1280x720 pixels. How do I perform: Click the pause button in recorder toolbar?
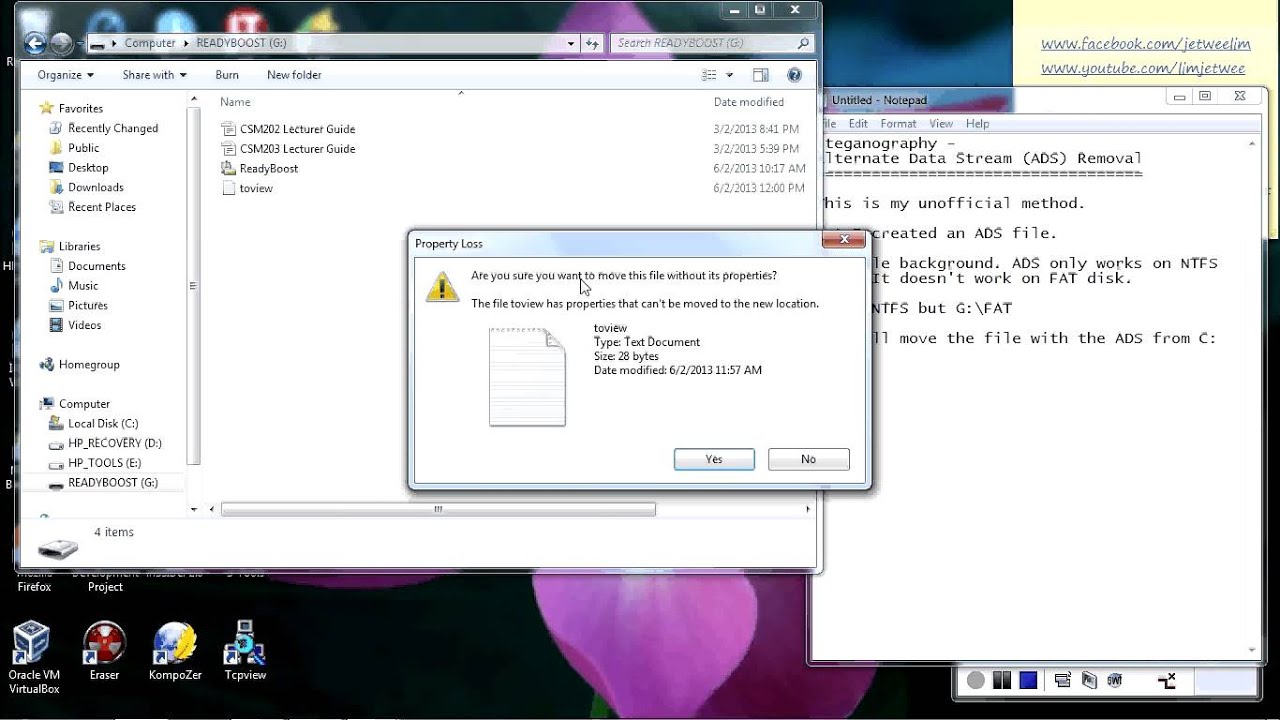[1002, 681]
